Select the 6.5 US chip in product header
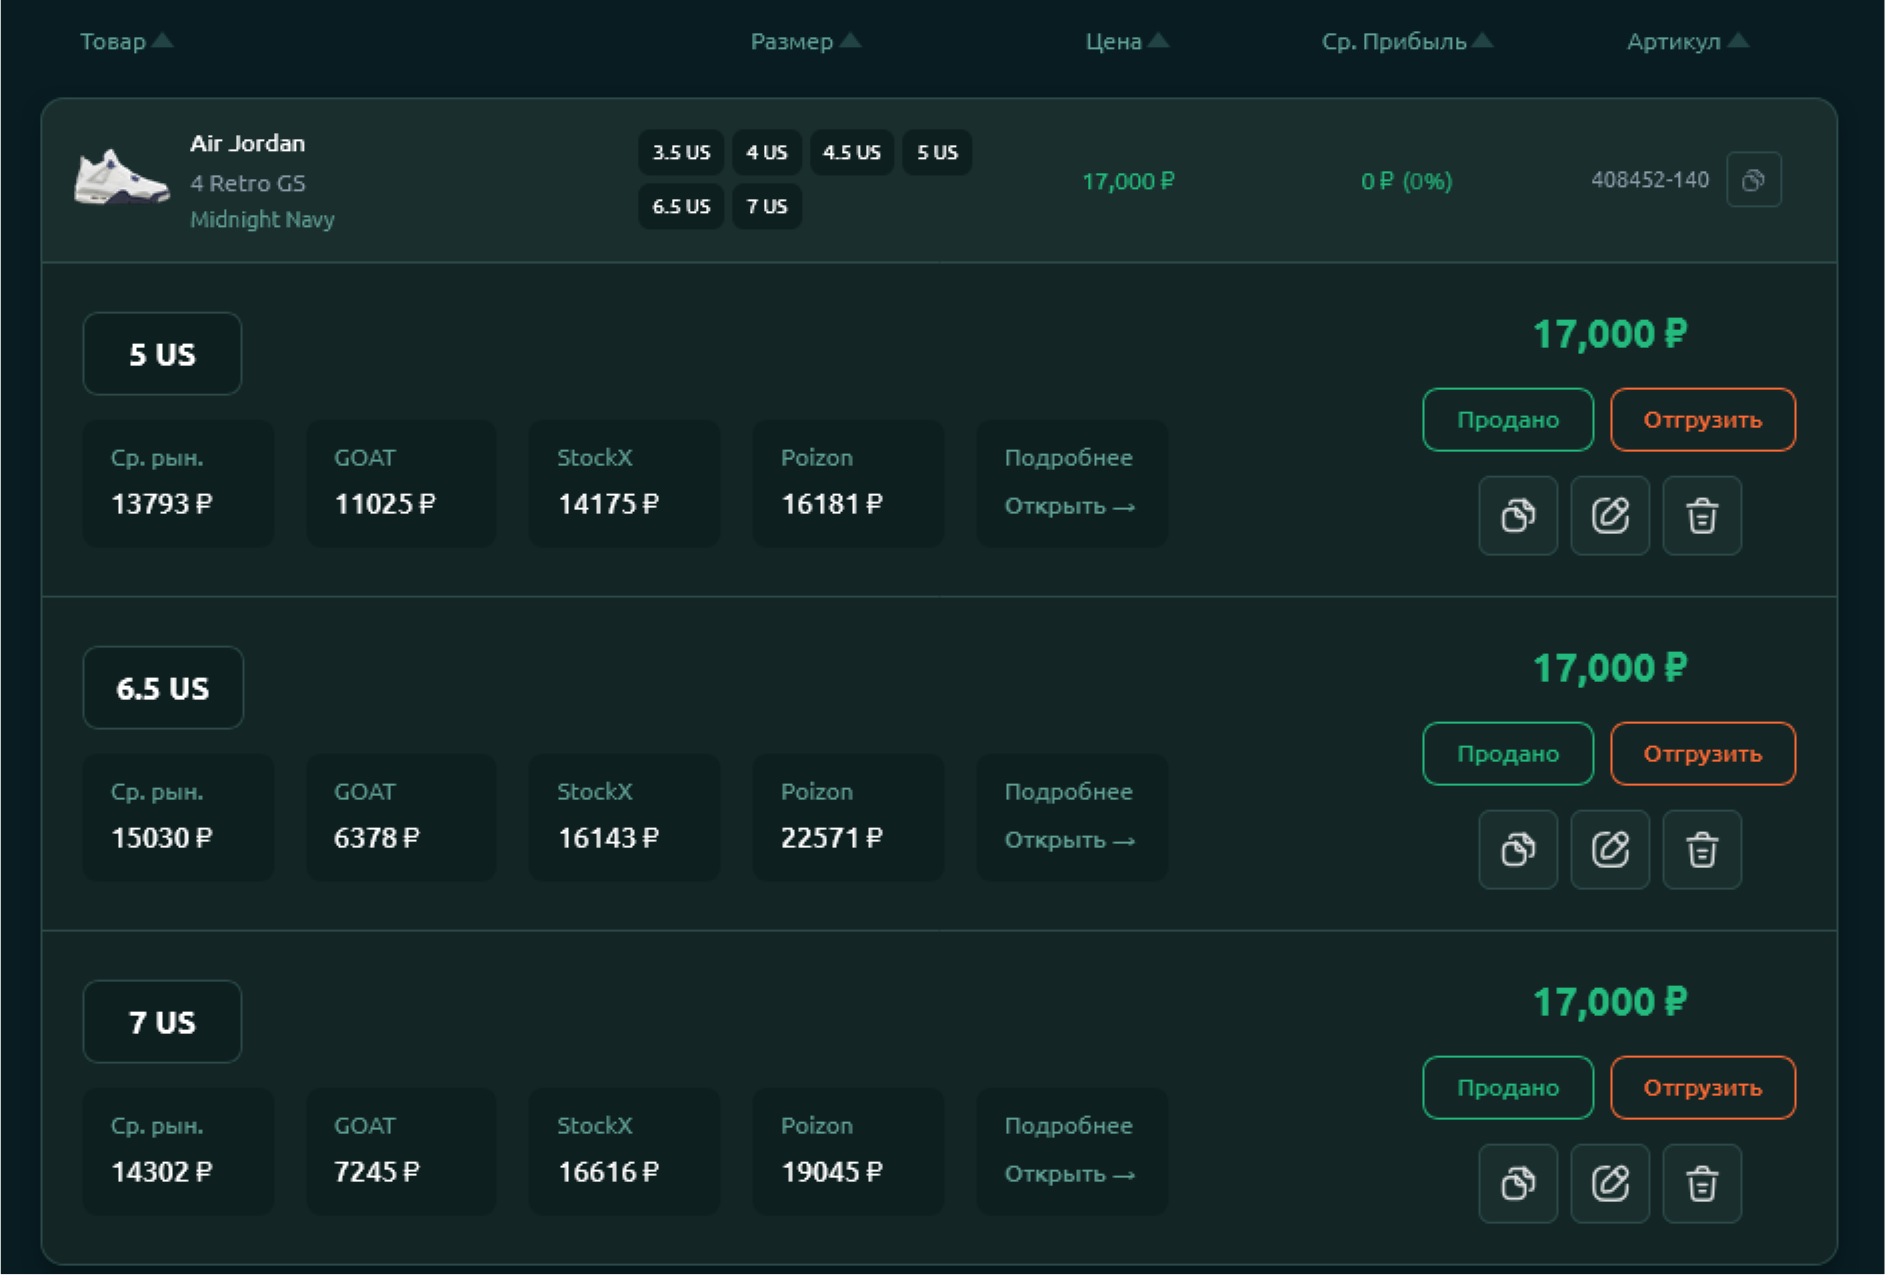This screenshot has height=1275, width=1885. pos(681,207)
